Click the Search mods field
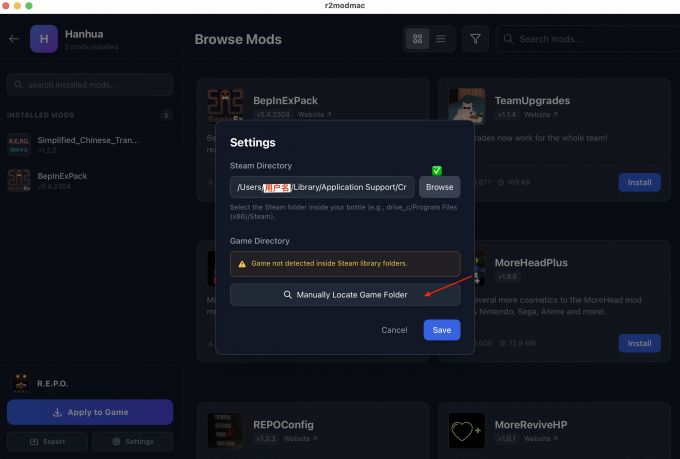 pos(589,39)
